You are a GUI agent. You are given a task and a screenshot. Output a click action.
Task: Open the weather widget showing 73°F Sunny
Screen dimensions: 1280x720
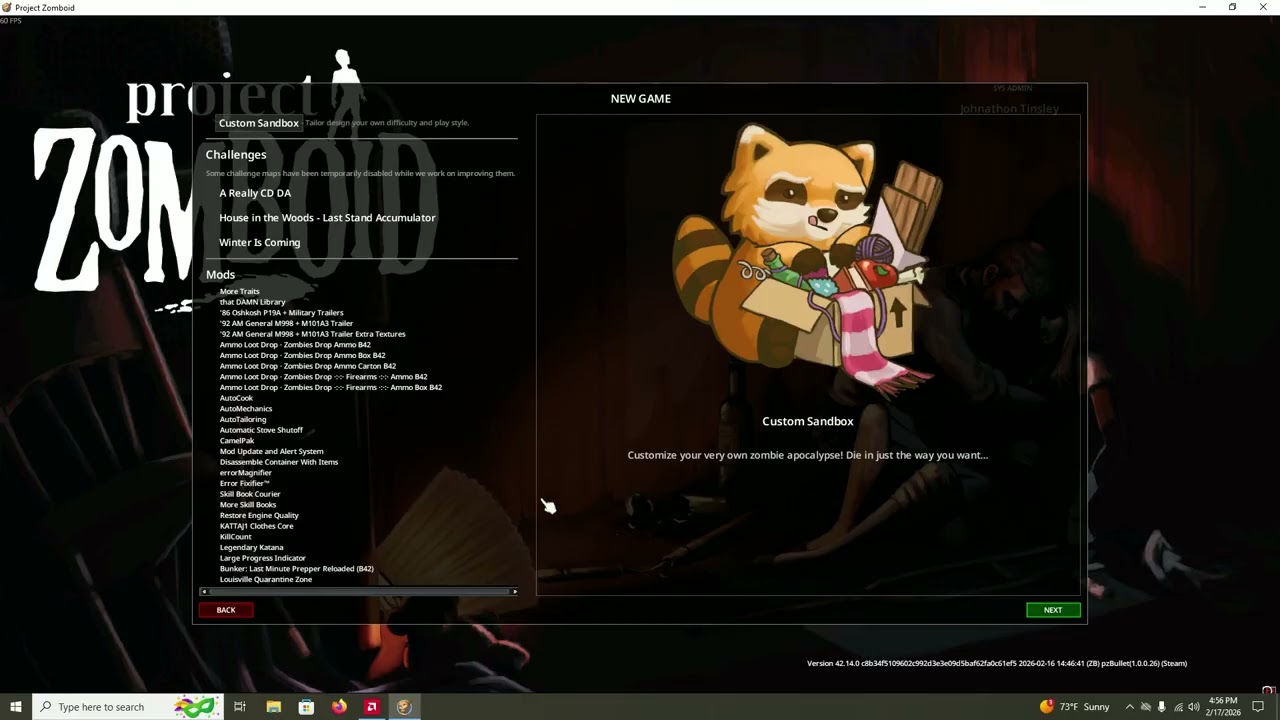[1075, 707]
